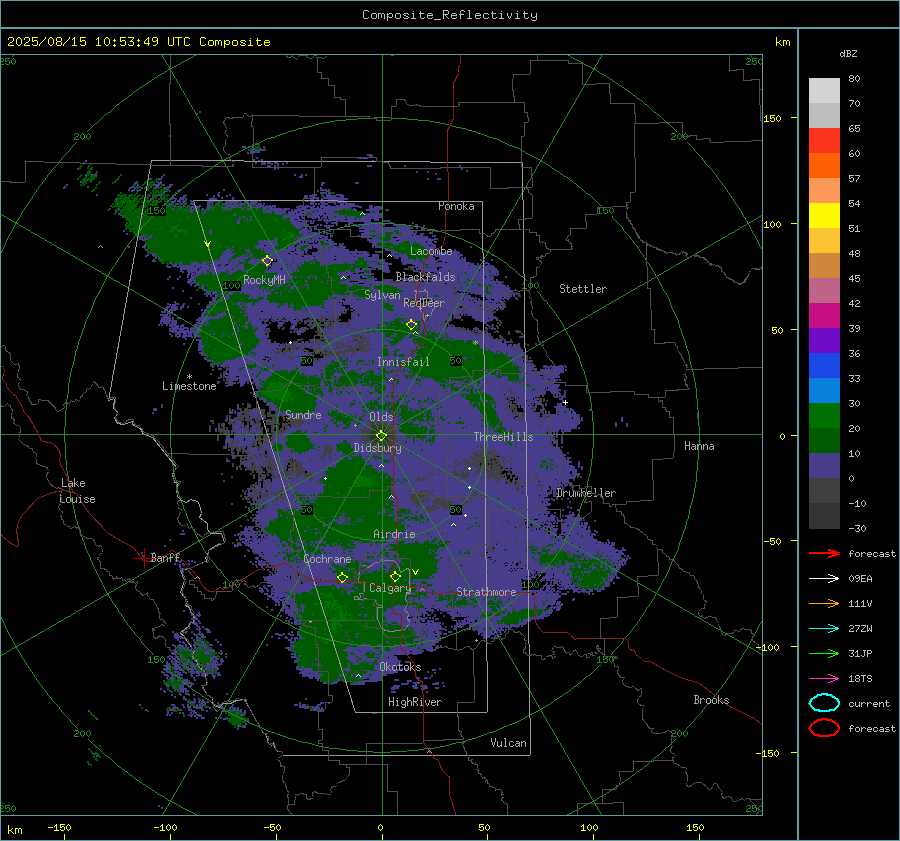
Task: Click the purple 36–39 dBZ swatch
Action: click(824, 341)
